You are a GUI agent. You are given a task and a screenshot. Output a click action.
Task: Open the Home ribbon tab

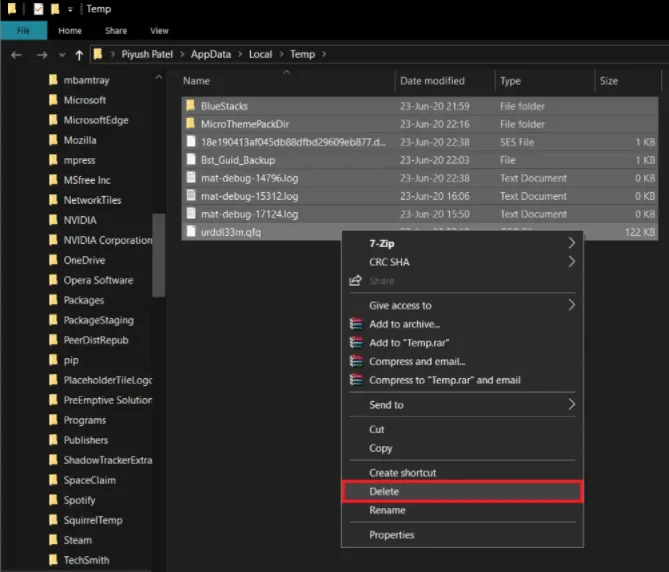point(70,31)
